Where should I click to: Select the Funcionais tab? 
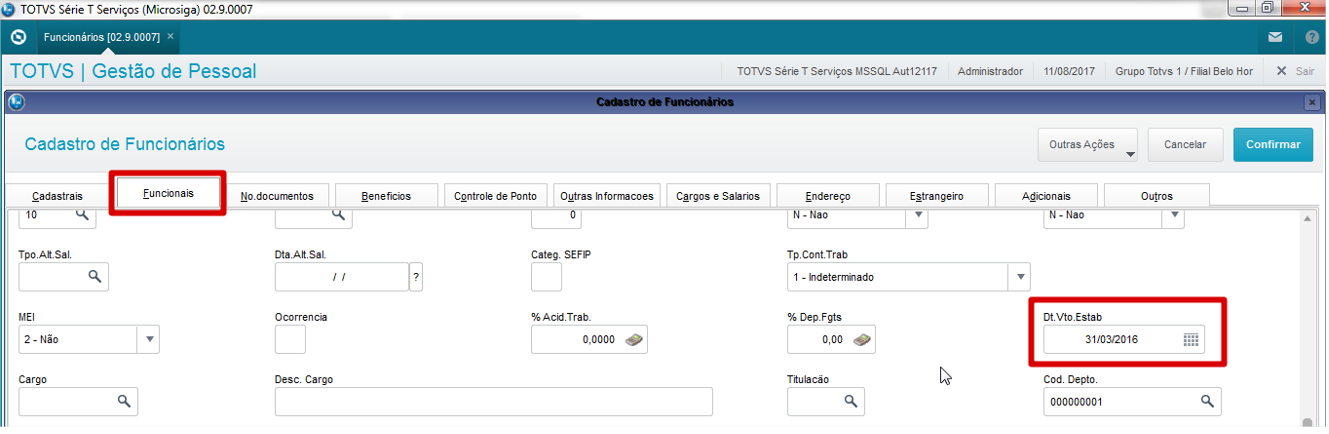pos(168,192)
